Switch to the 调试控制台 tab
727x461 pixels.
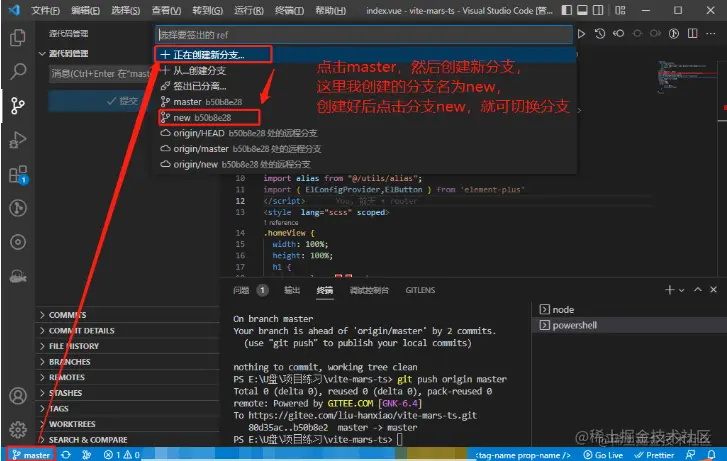coord(369,290)
